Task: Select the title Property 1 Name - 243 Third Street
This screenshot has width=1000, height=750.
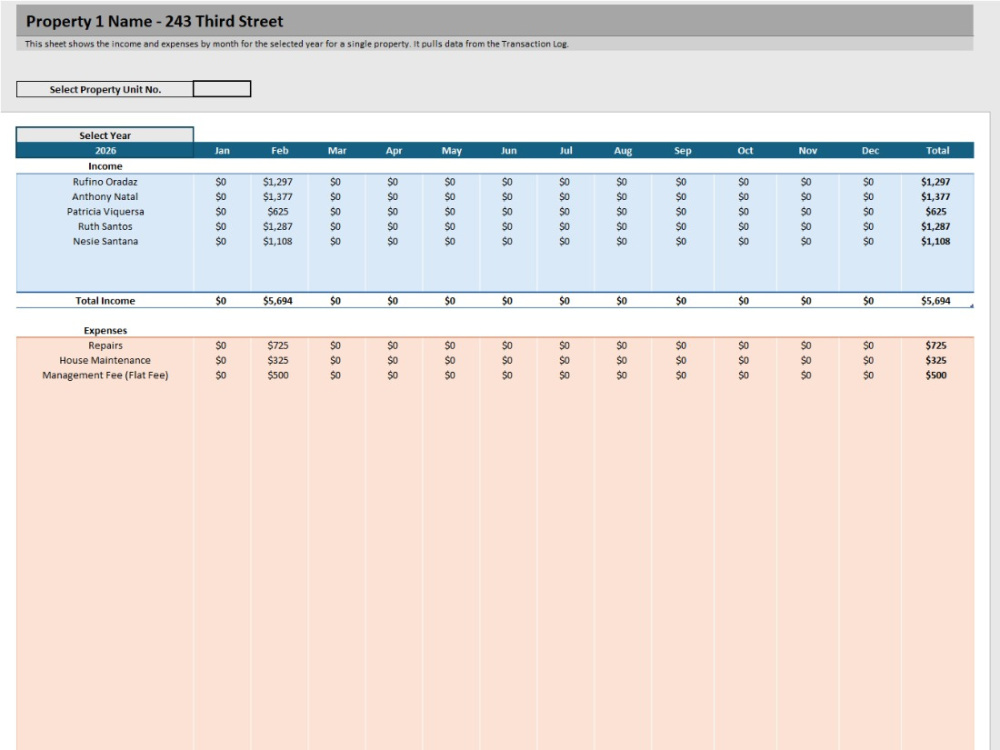Action: 154,21
